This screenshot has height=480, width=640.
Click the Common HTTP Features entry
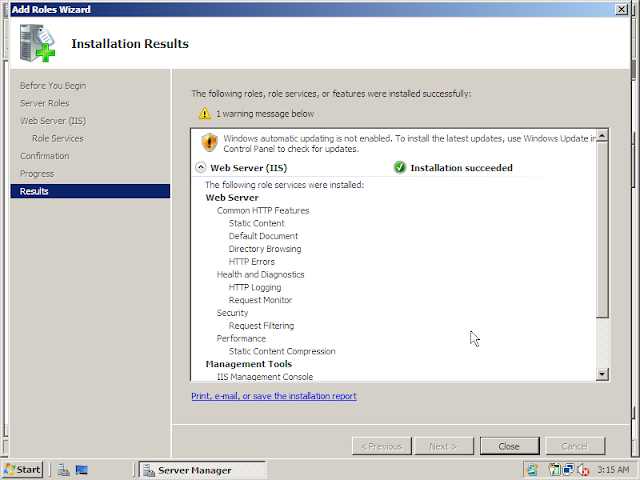pos(263,211)
